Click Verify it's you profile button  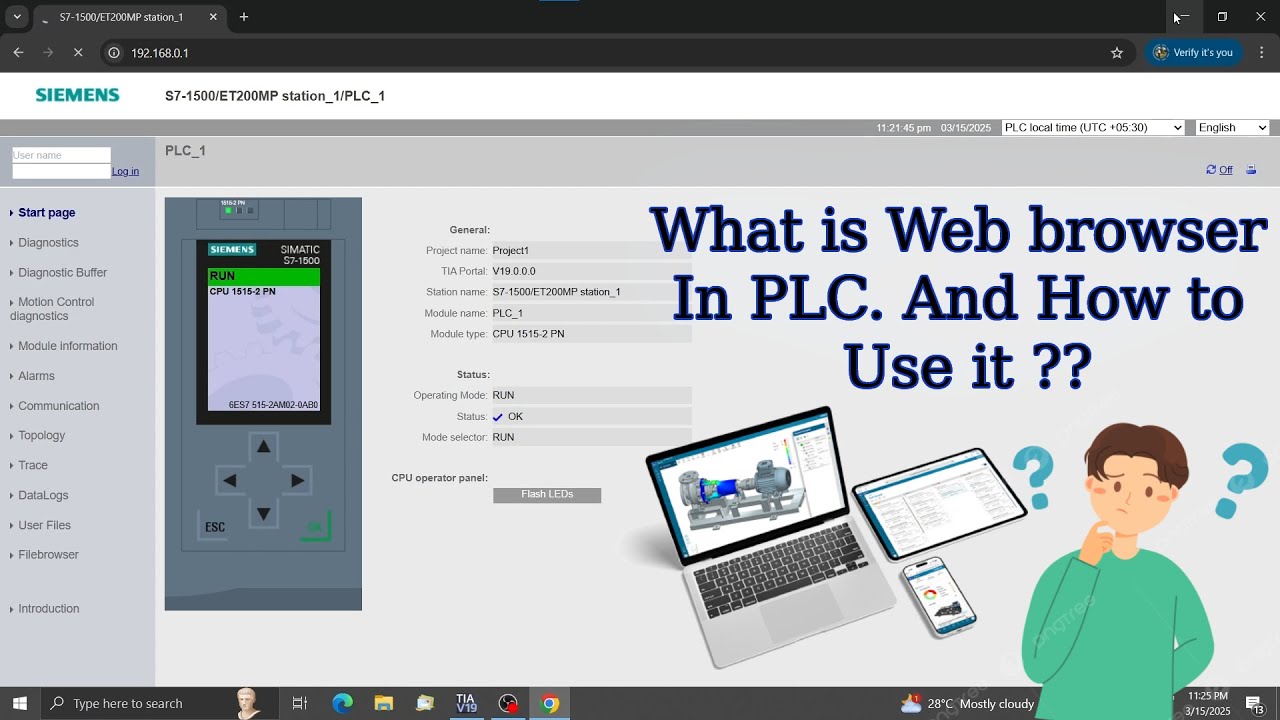[1194, 53]
